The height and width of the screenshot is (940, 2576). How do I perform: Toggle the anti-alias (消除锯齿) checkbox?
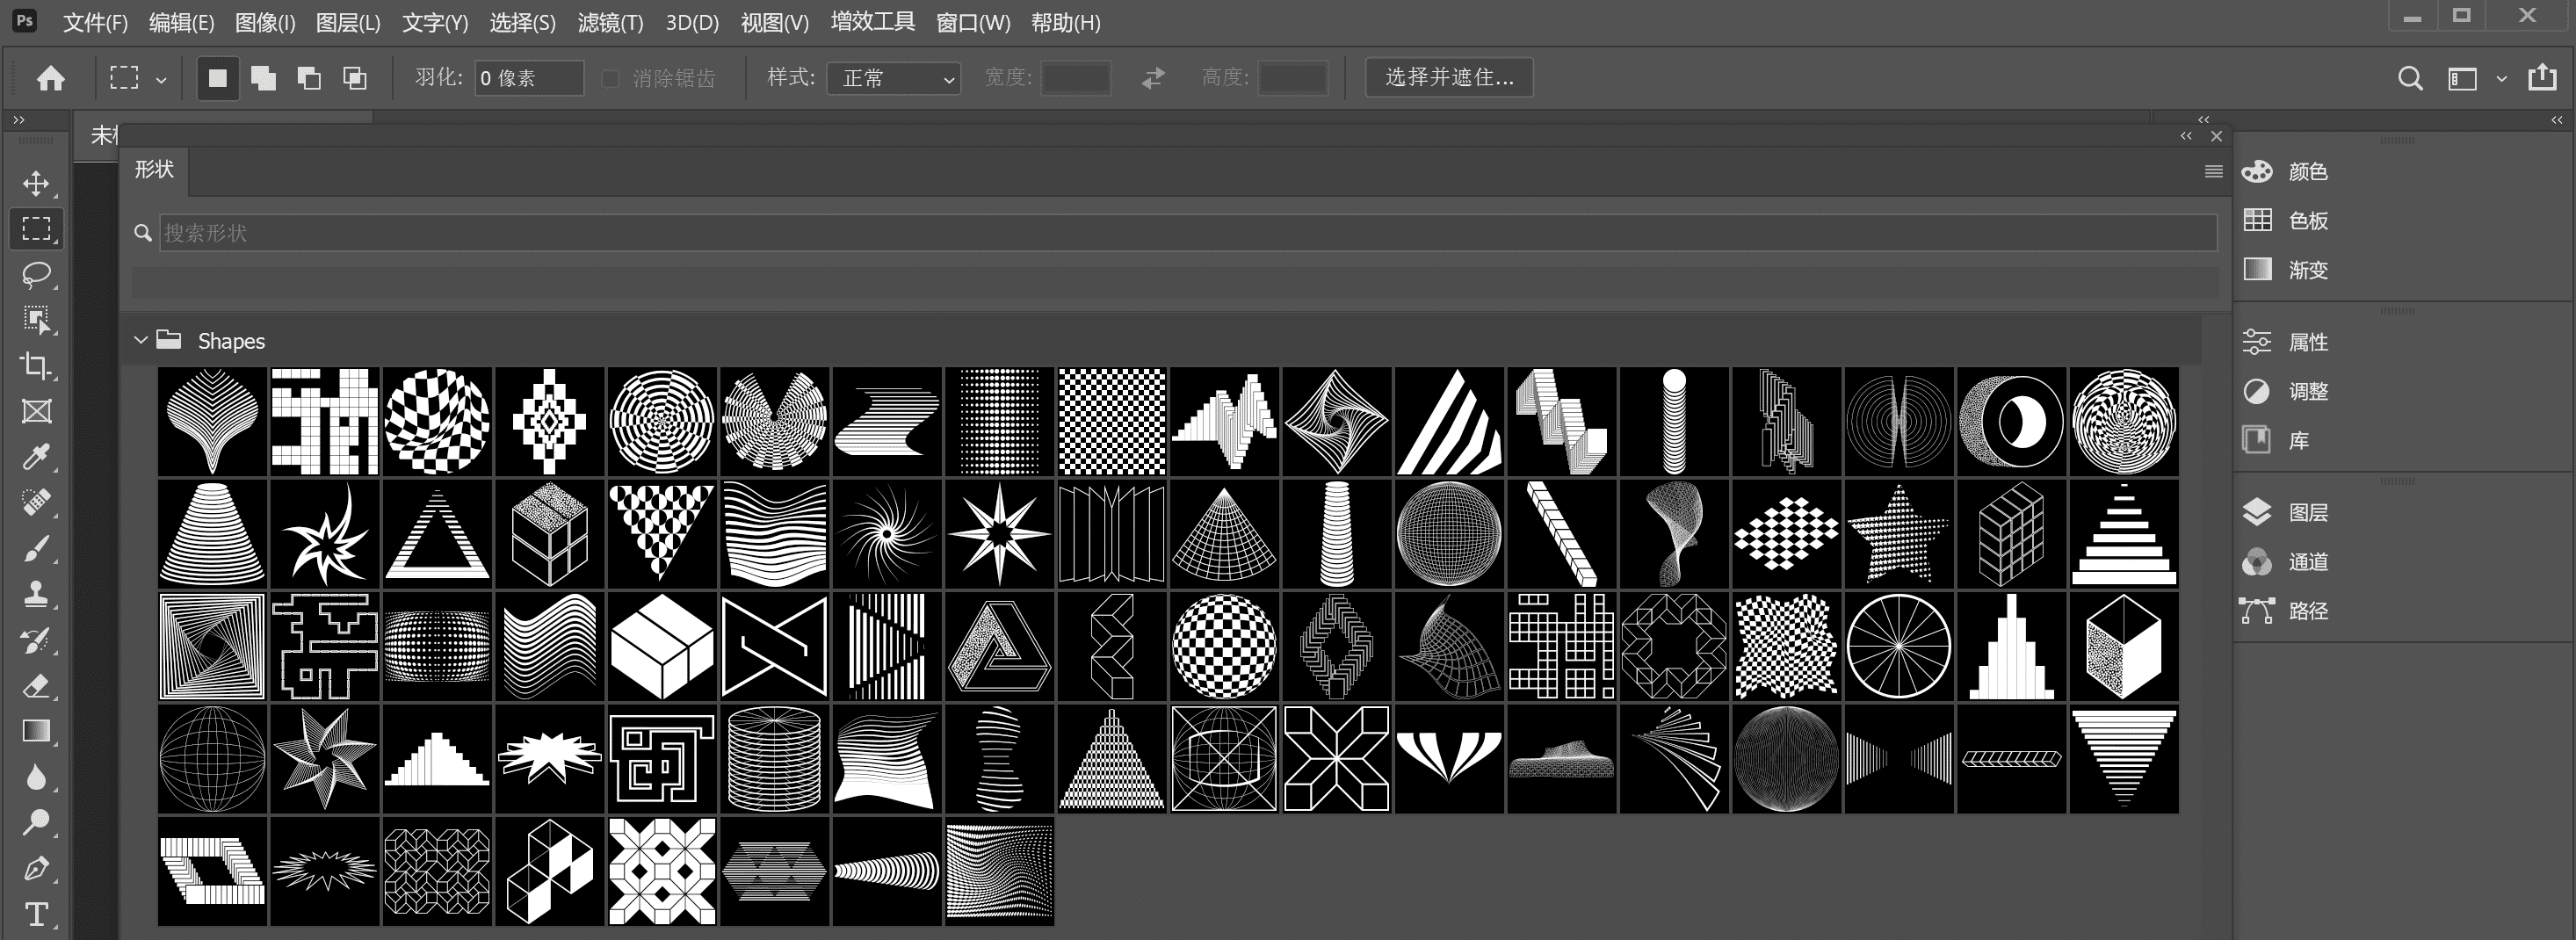coord(610,78)
